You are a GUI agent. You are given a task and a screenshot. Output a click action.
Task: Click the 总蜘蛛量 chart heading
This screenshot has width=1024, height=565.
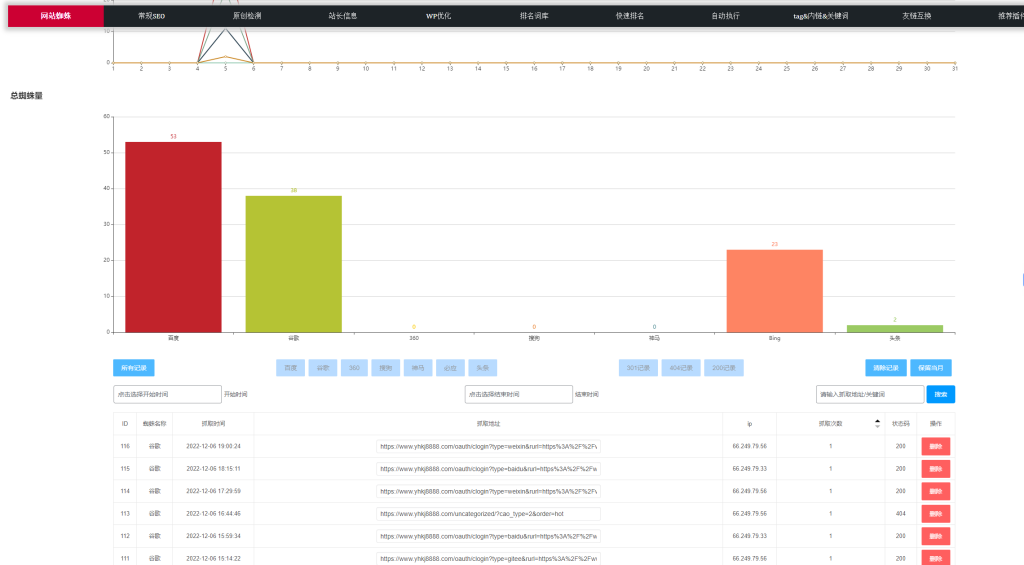point(26,96)
